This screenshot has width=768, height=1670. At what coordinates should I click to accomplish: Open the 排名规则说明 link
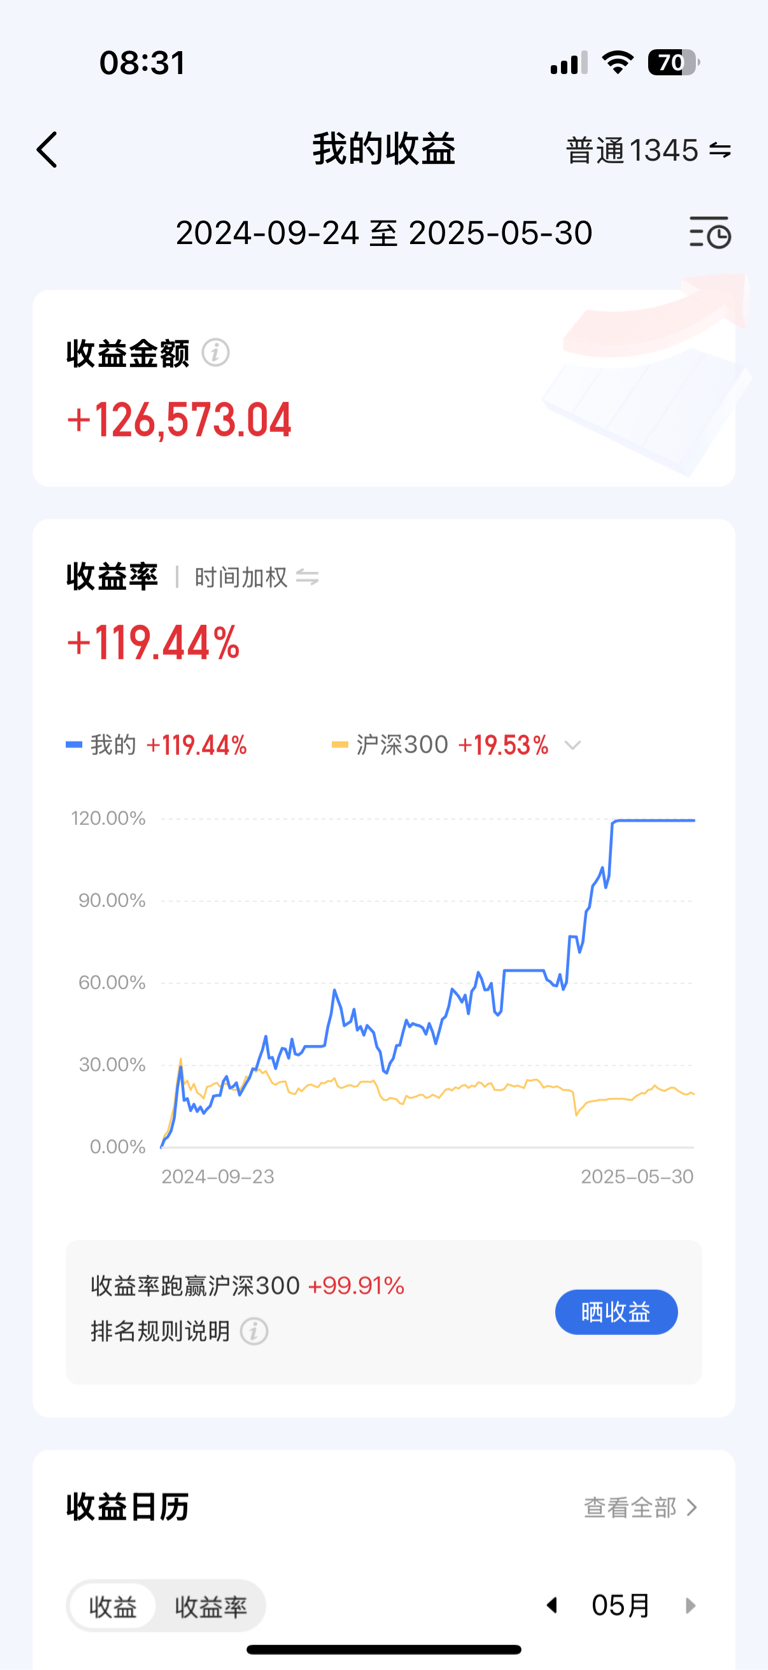coord(160,1331)
